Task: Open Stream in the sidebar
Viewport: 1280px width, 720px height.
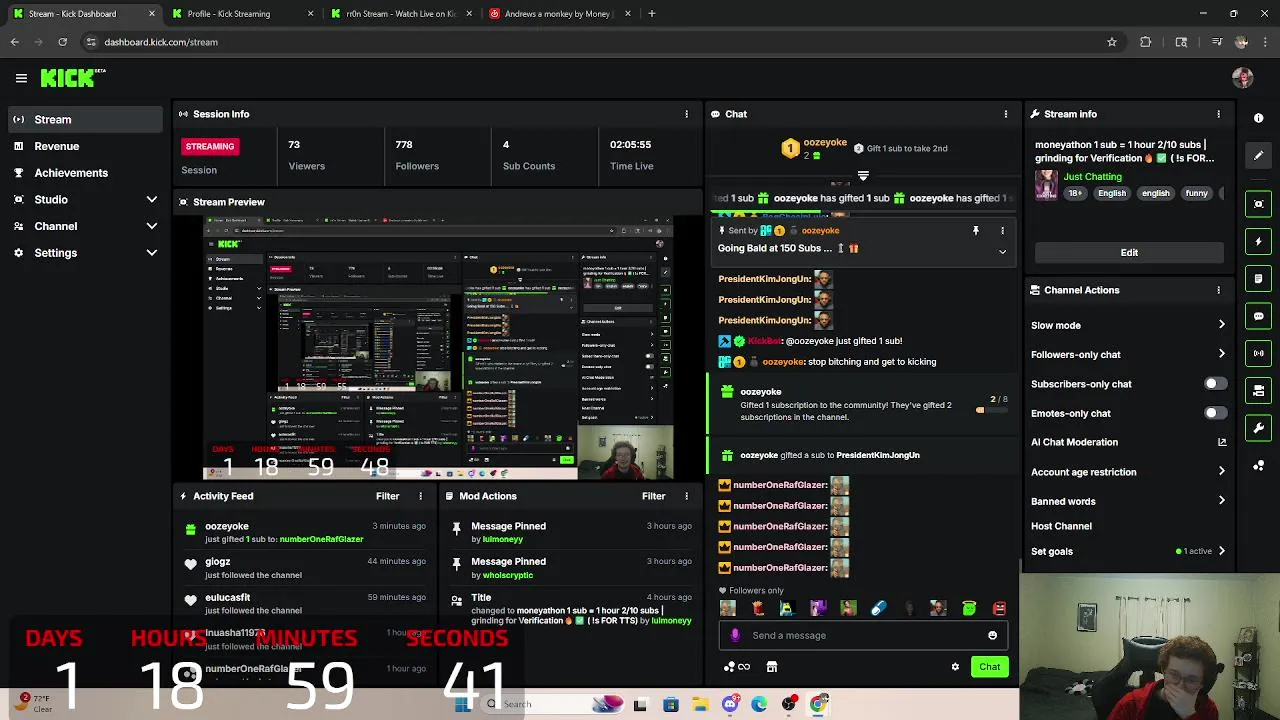Action: 85,120
